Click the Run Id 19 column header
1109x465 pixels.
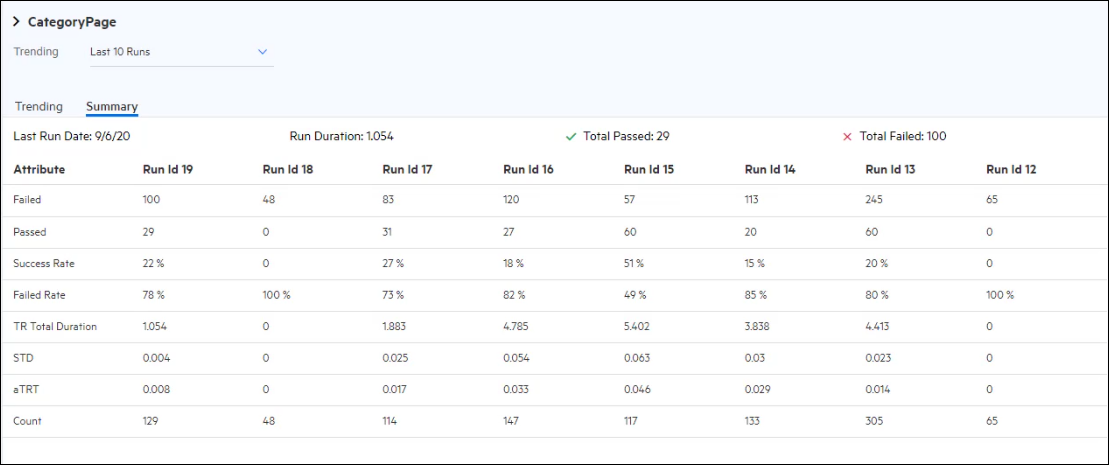pyautogui.click(x=168, y=170)
